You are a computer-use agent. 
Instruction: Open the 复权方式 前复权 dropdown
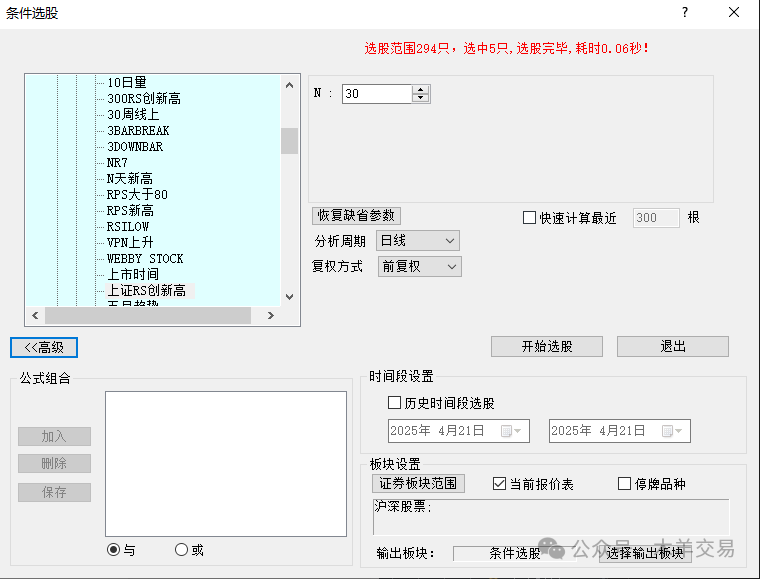(x=420, y=266)
